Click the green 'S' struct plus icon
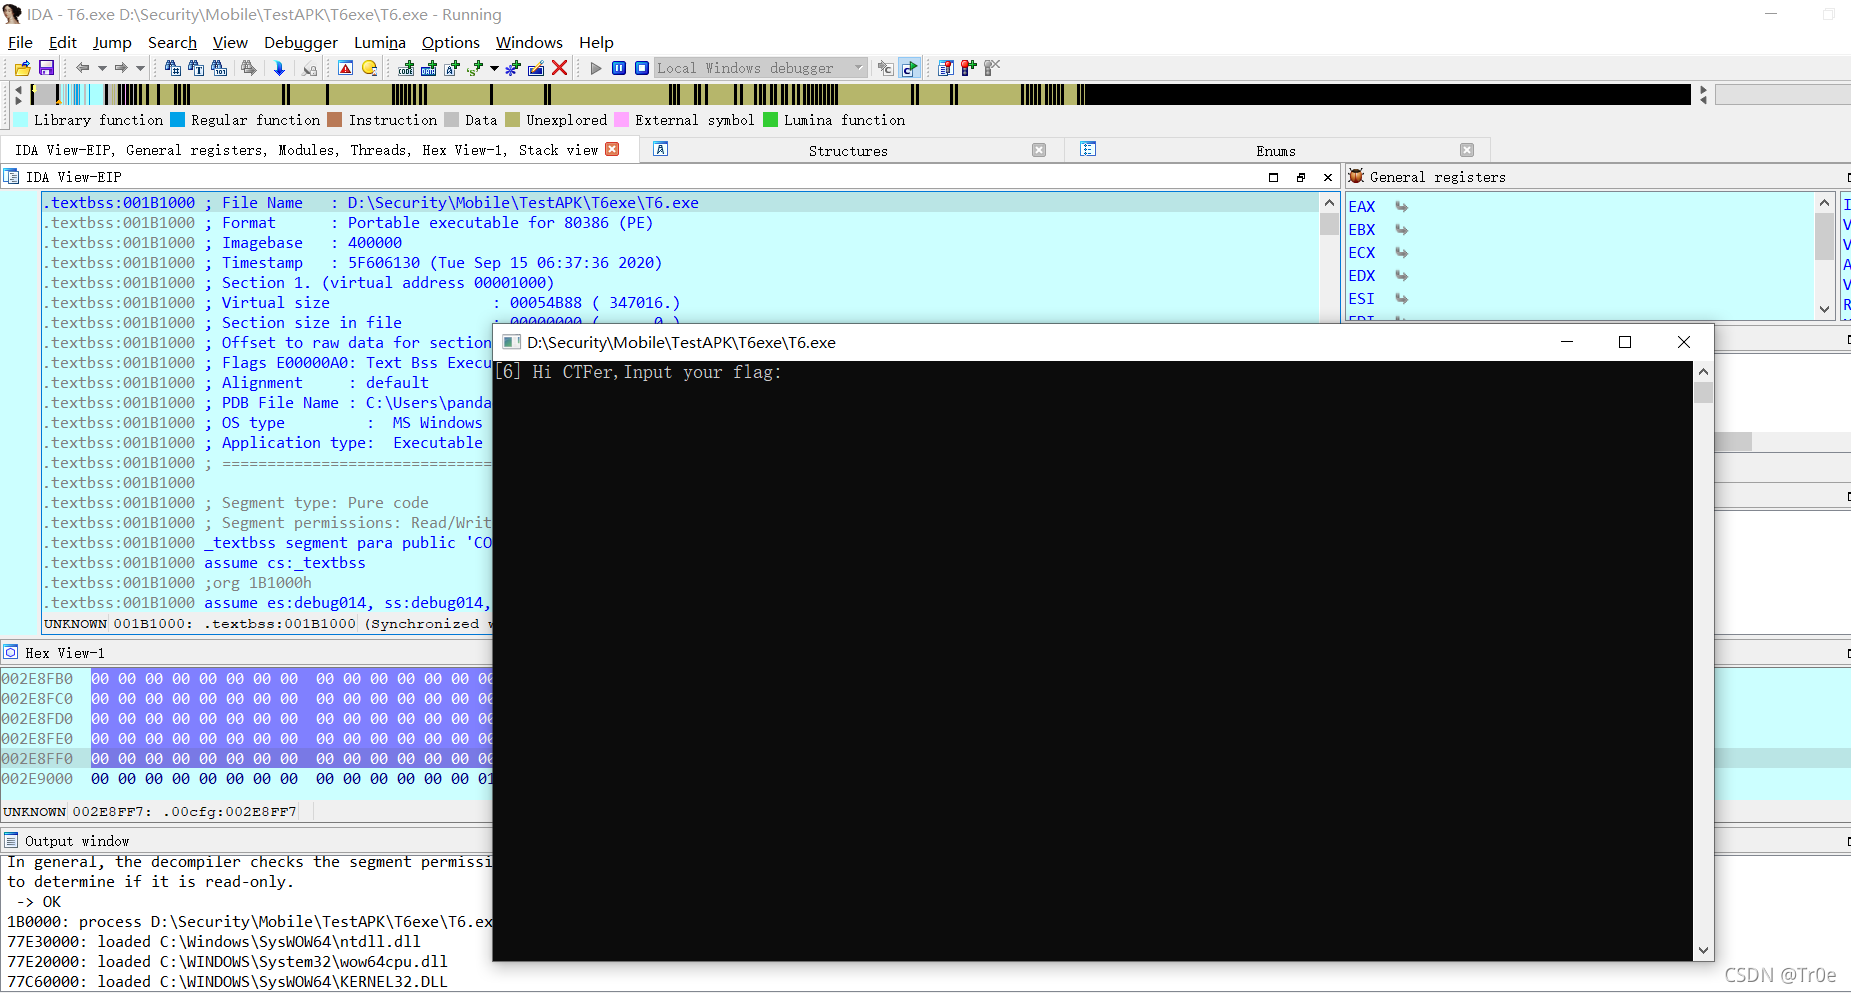This screenshot has width=1851, height=993. (x=475, y=68)
